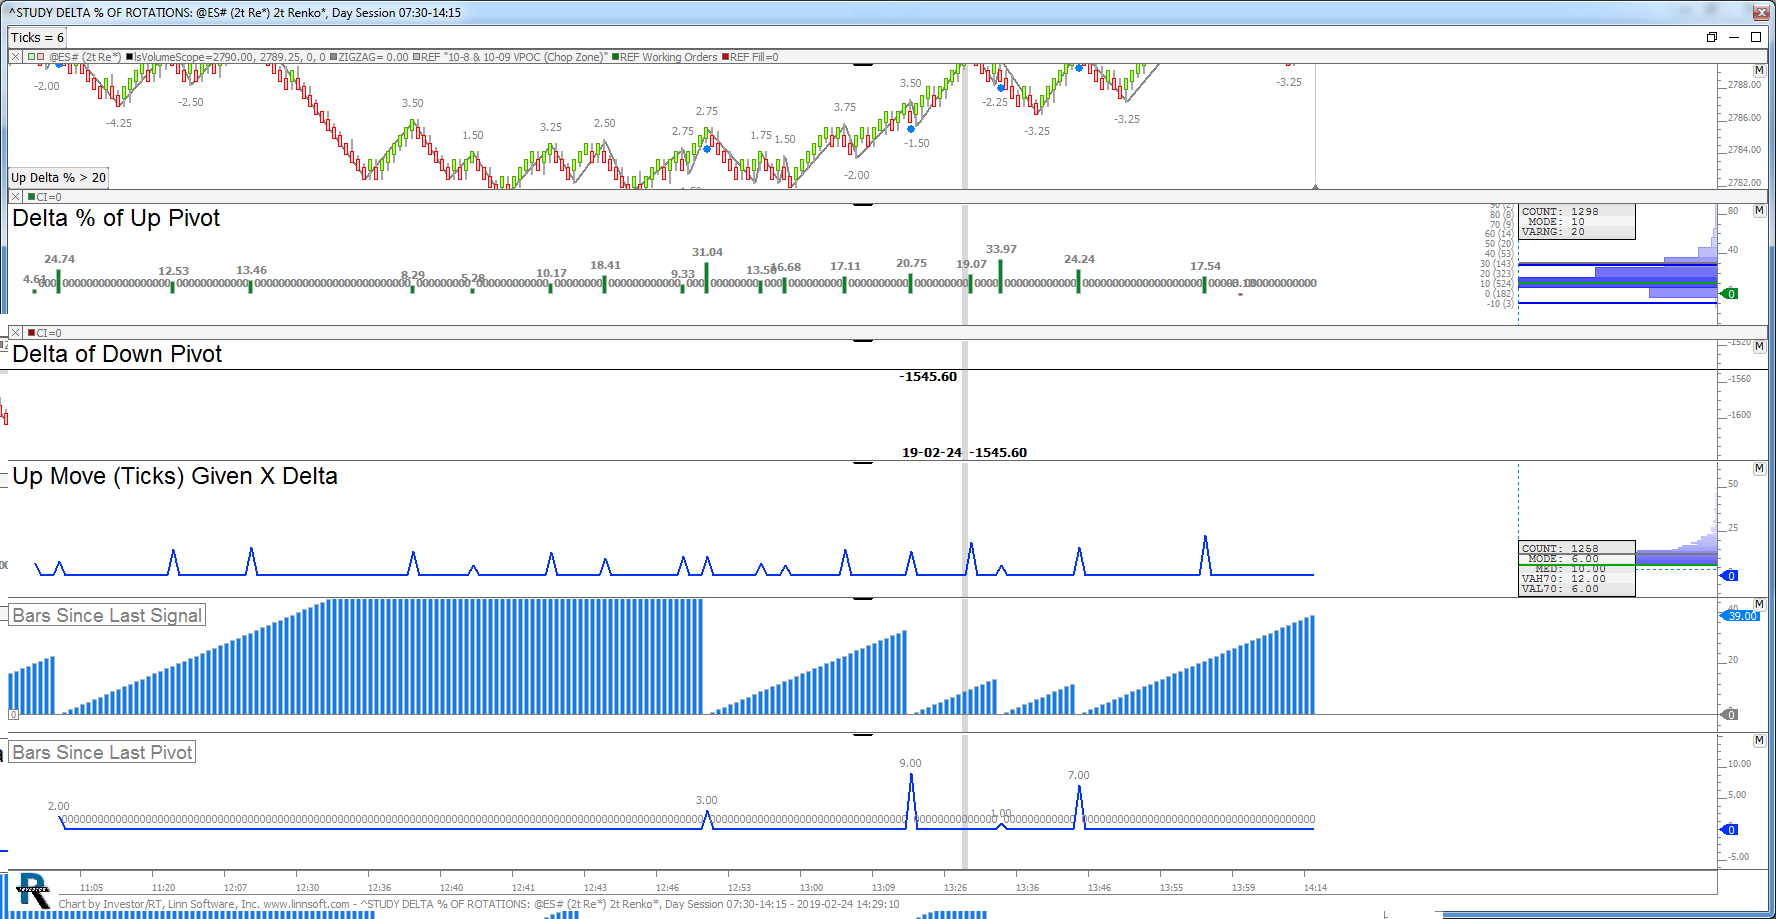Minimize the inner chart window
This screenshot has height=919, width=1776.
tap(1734, 37)
